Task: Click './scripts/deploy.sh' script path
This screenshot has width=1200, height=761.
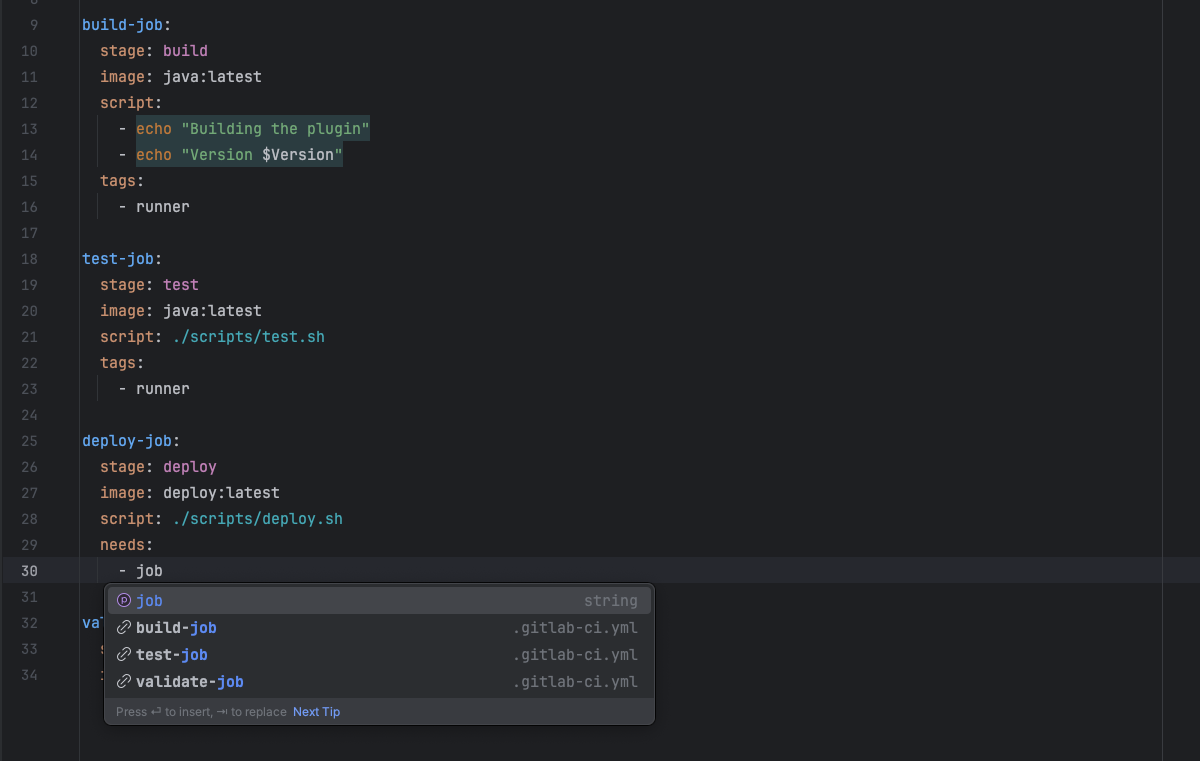Action: (x=257, y=519)
